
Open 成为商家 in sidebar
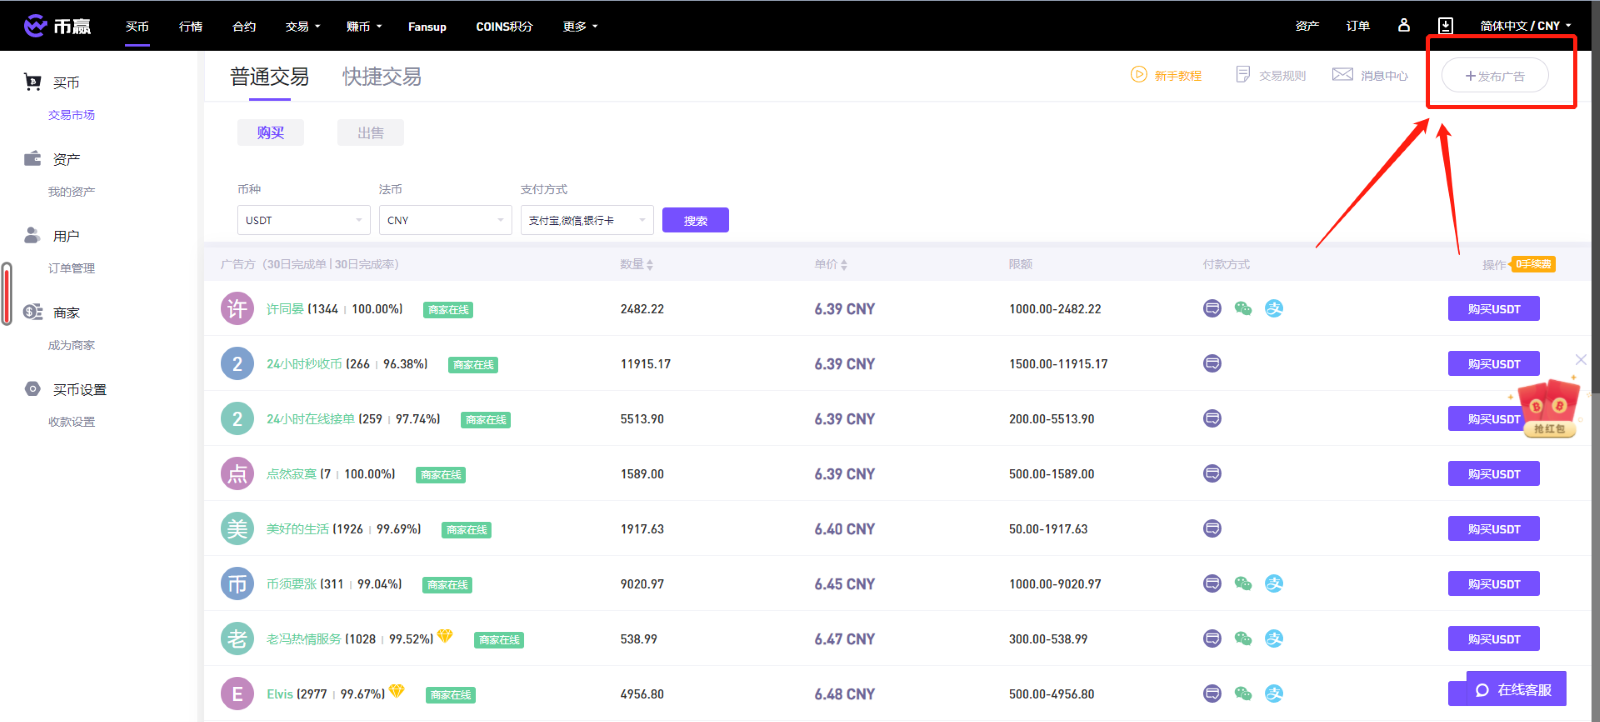tap(72, 345)
